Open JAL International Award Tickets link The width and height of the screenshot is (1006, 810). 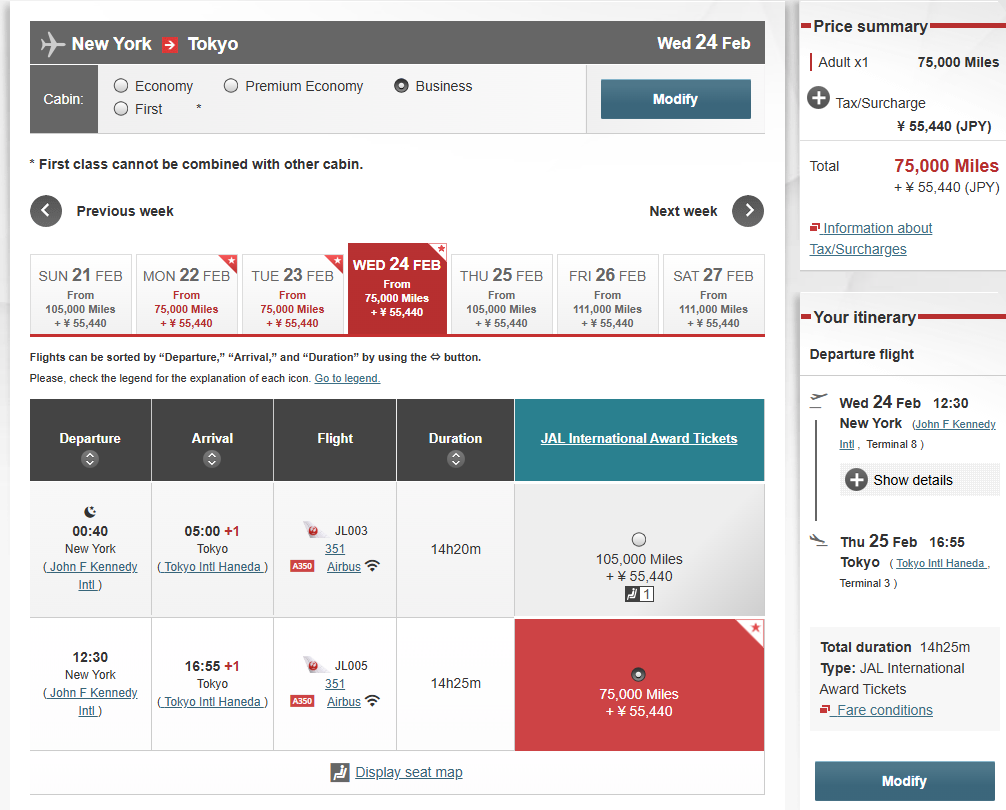[x=639, y=439]
